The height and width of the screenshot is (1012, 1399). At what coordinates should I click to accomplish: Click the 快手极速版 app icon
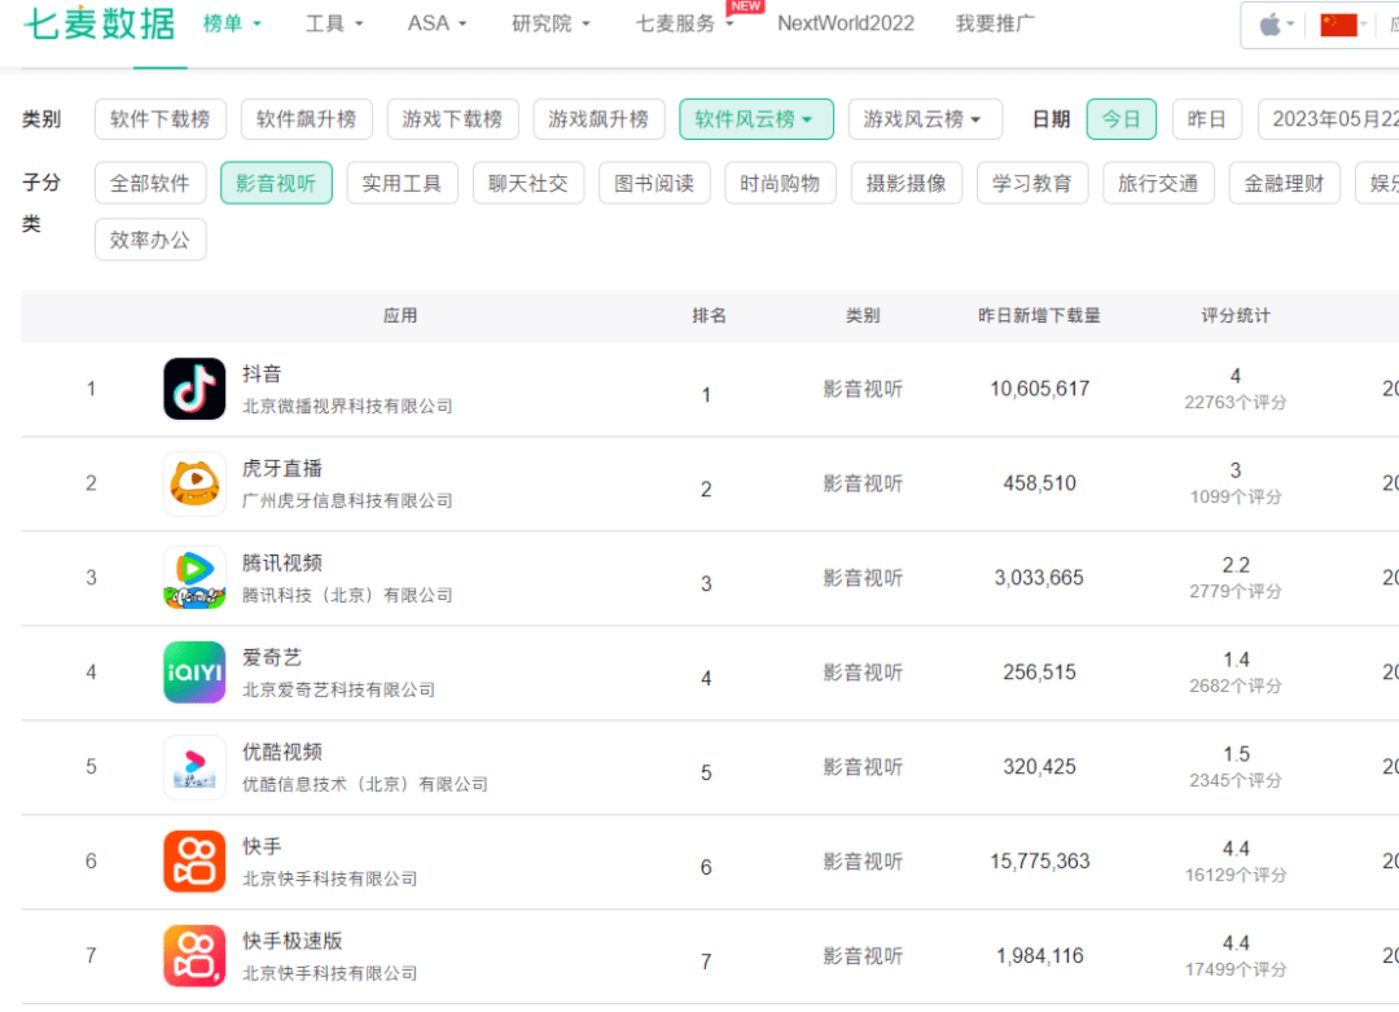(194, 956)
